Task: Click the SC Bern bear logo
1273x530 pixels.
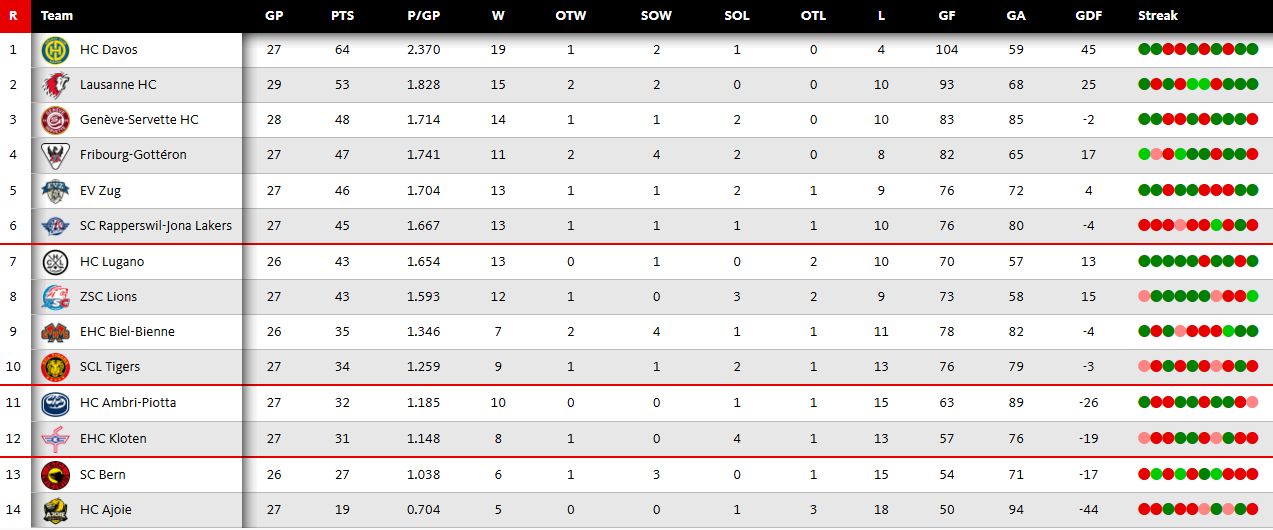Action: click(54, 474)
